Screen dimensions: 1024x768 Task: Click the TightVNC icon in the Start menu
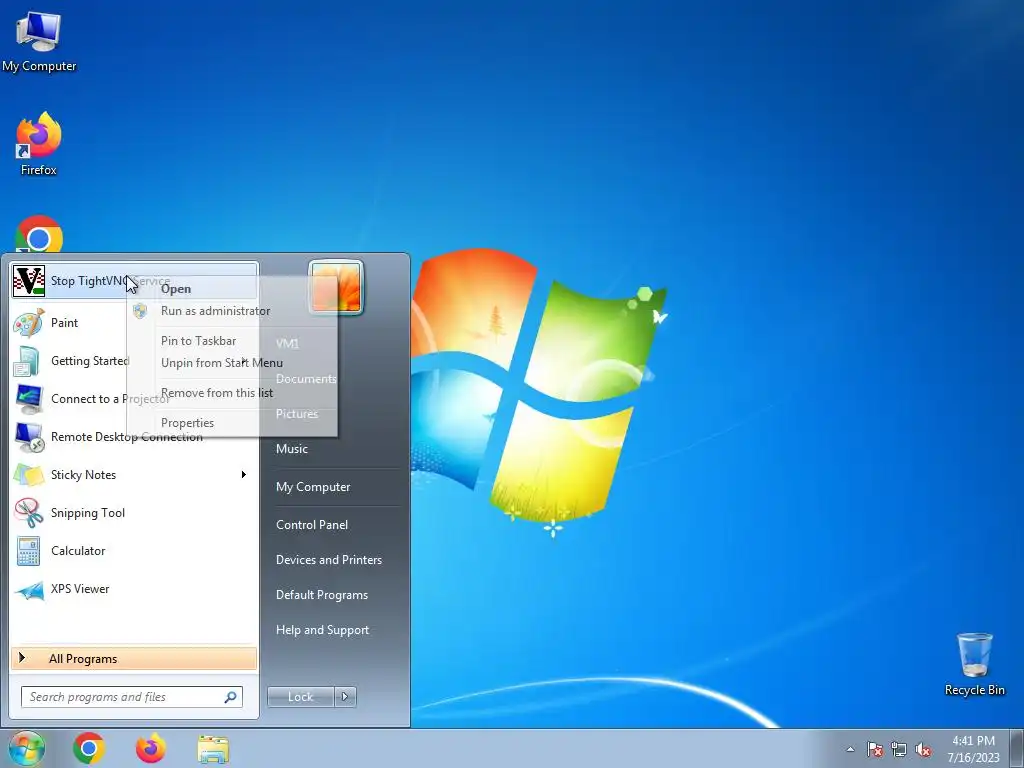pyautogui.click(x=29, y=281)
